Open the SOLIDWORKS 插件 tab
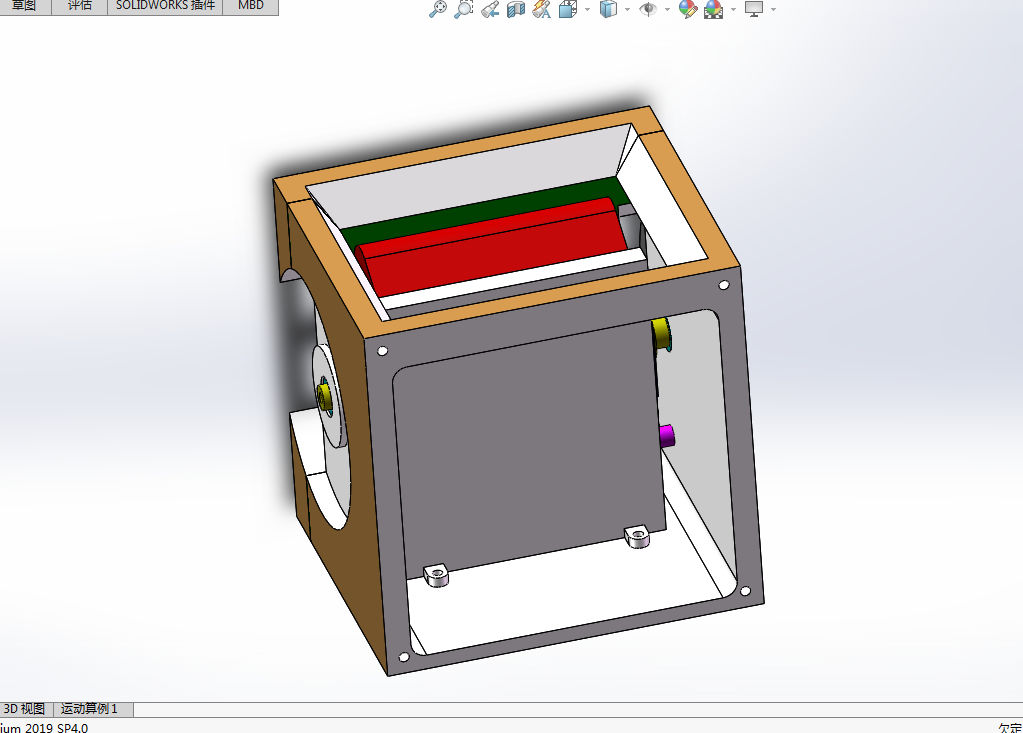 click(165, 6)
